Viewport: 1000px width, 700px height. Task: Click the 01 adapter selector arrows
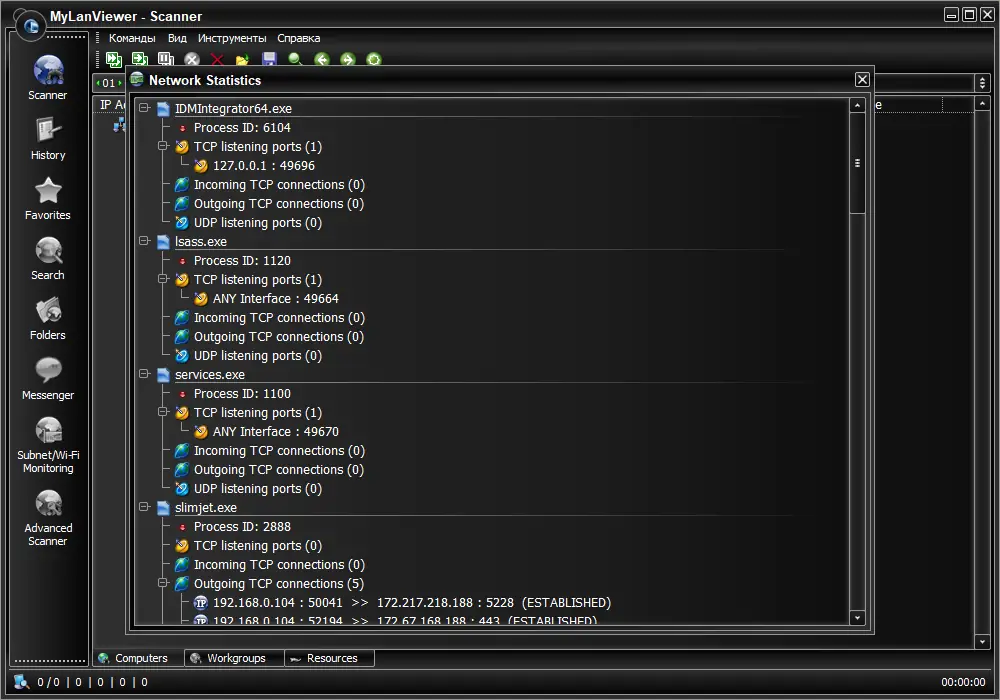point(108,83)
